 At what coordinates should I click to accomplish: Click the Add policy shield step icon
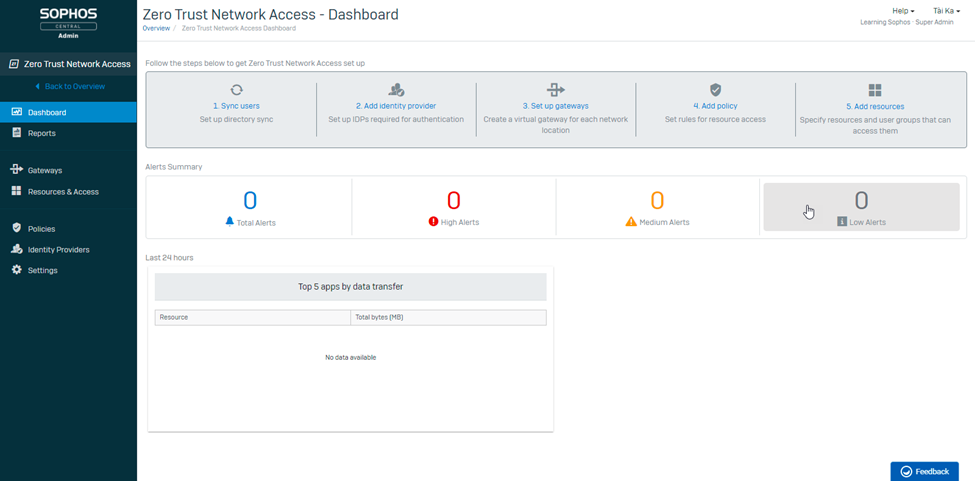tap(715, 89)
